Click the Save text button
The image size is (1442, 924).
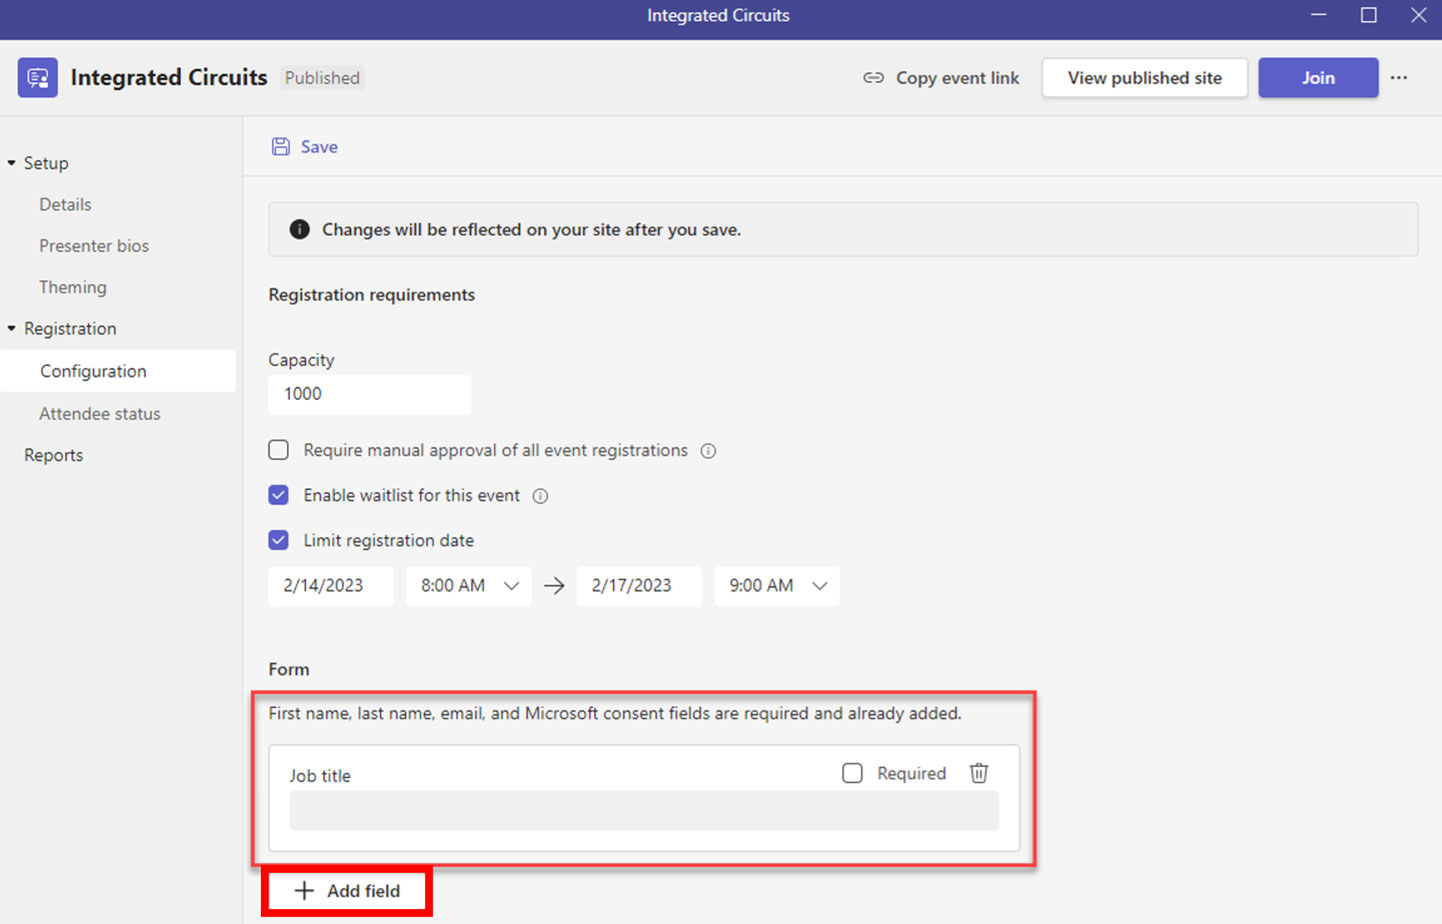pos(319,147)
